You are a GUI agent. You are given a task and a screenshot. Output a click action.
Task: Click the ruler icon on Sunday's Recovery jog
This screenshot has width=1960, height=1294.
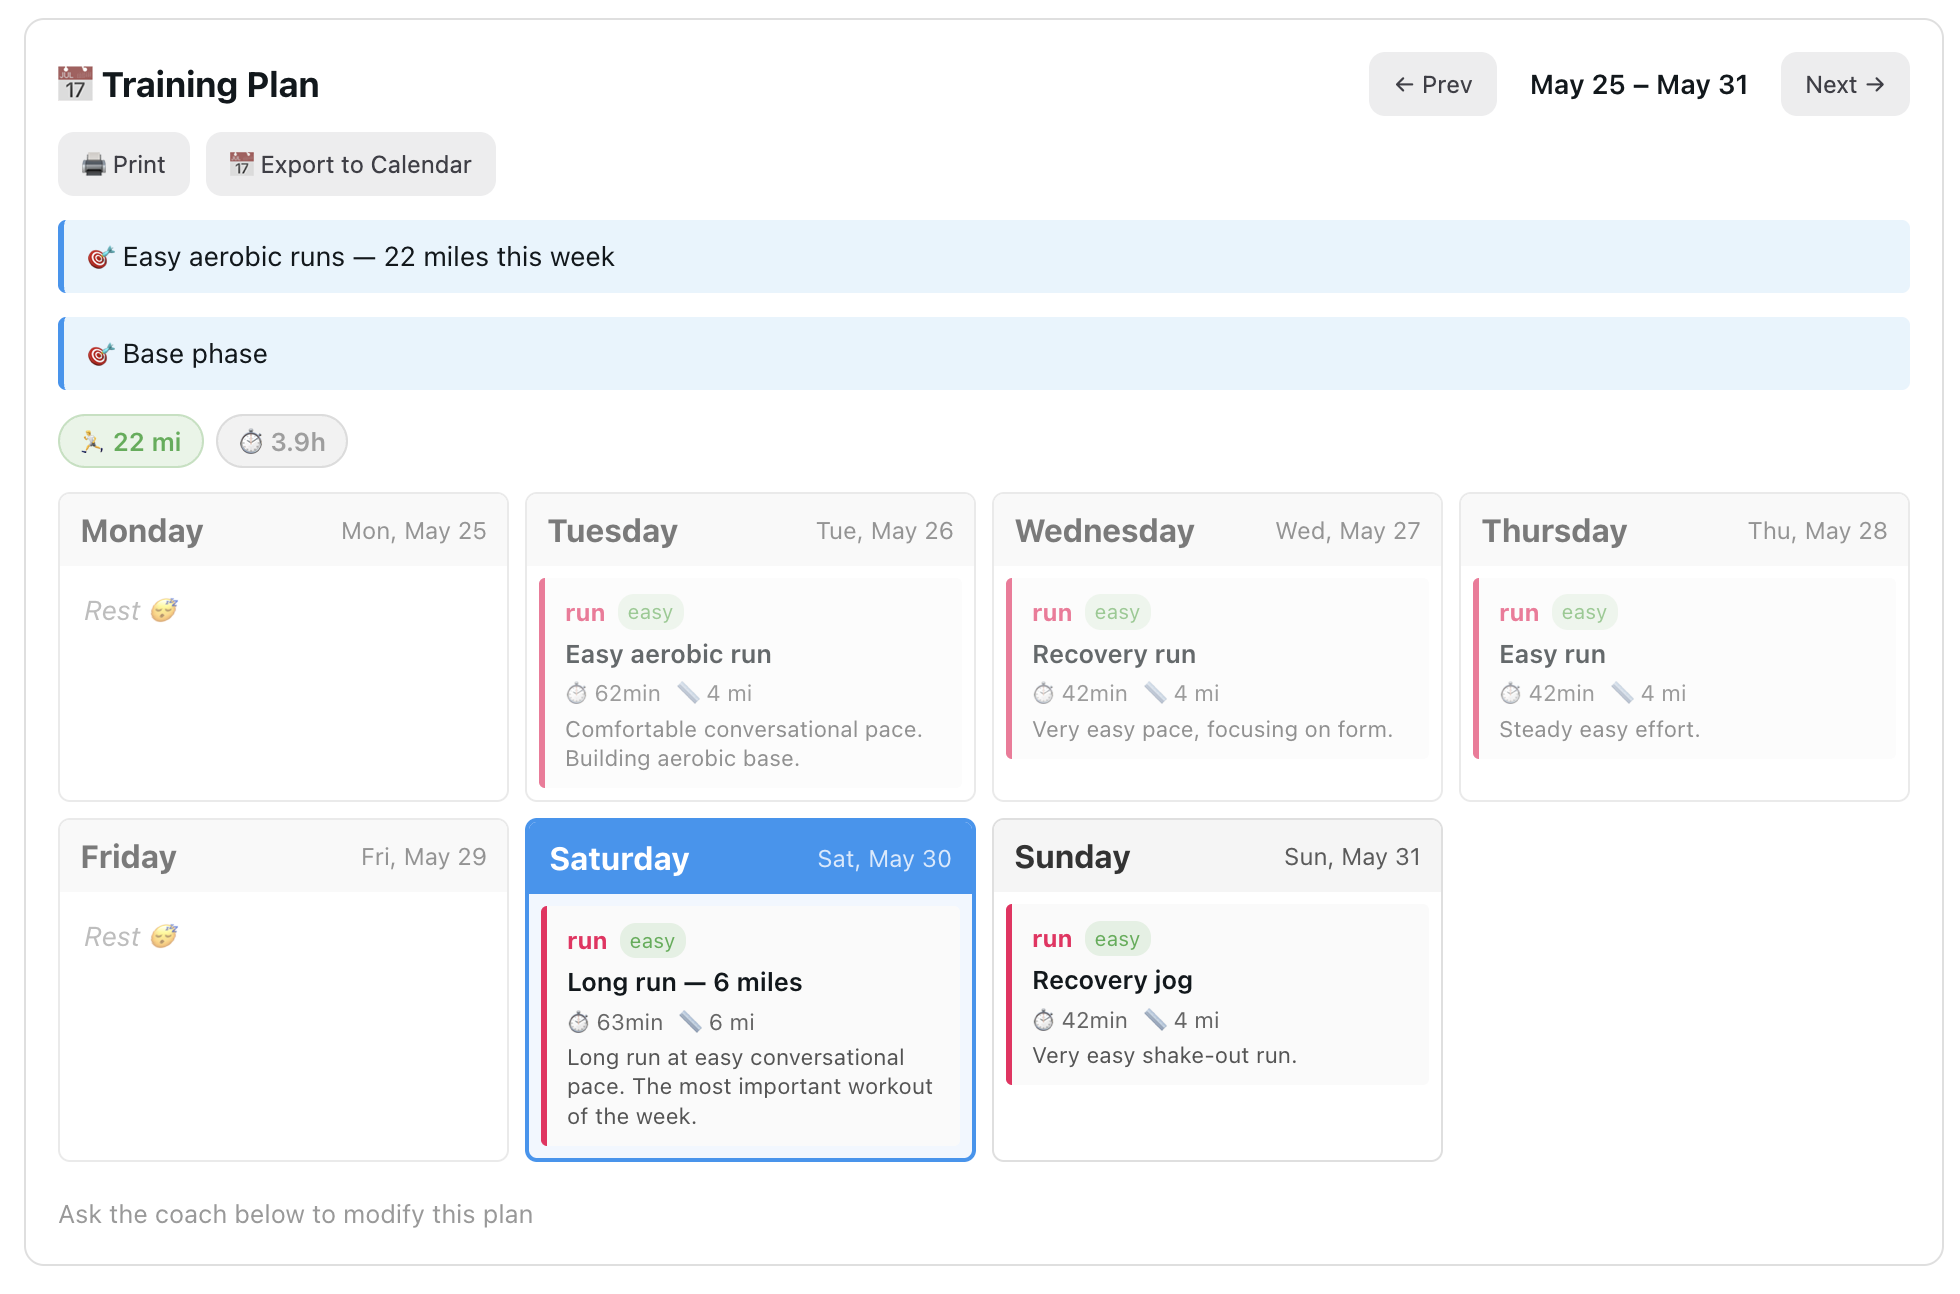[x=1155, y=1020]
